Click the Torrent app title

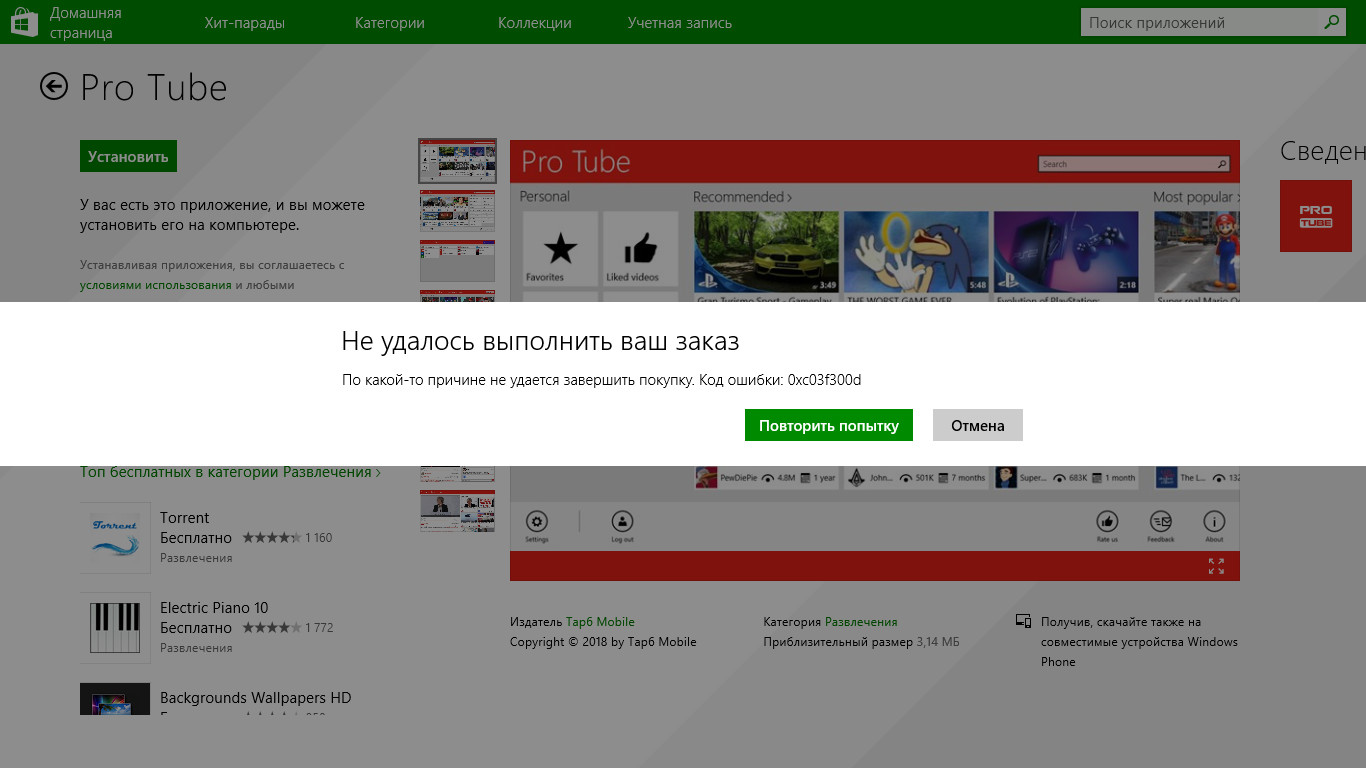185,518
